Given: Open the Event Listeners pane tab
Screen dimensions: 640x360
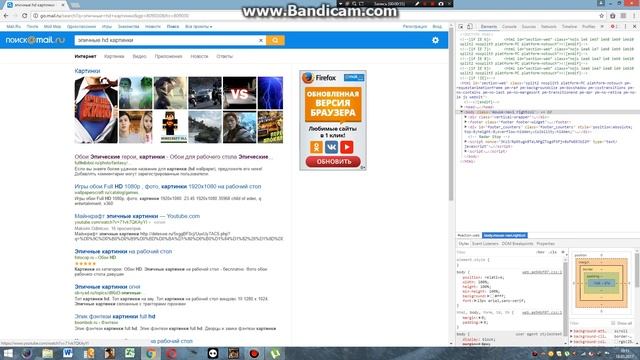Looking at the screenshot, I should (x=485, y=244).
